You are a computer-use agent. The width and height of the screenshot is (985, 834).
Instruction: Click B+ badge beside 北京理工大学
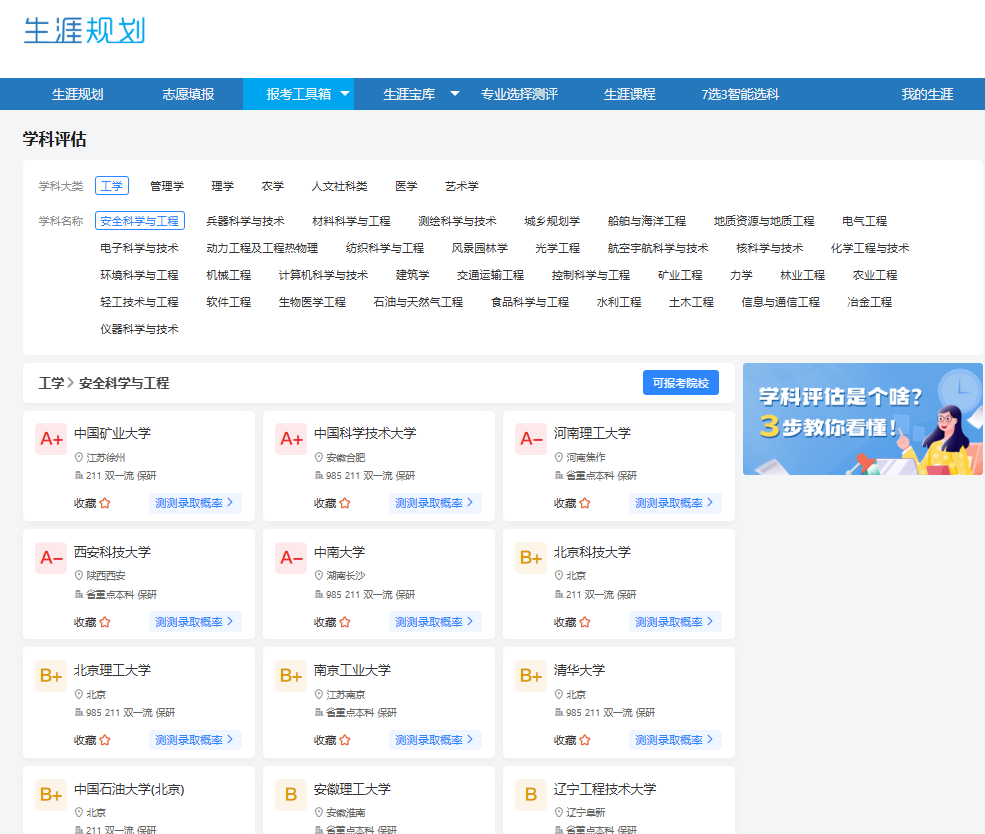click(x=51, y=676)
